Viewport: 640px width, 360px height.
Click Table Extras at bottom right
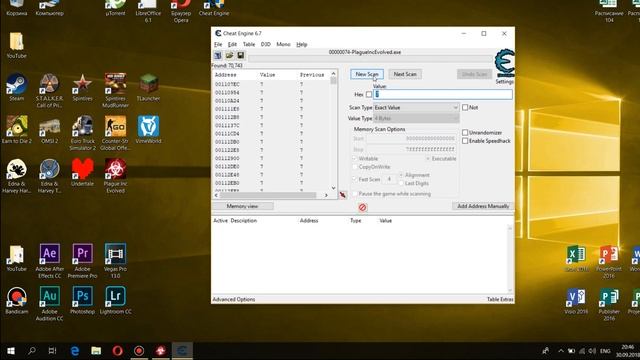coord(500,299)
